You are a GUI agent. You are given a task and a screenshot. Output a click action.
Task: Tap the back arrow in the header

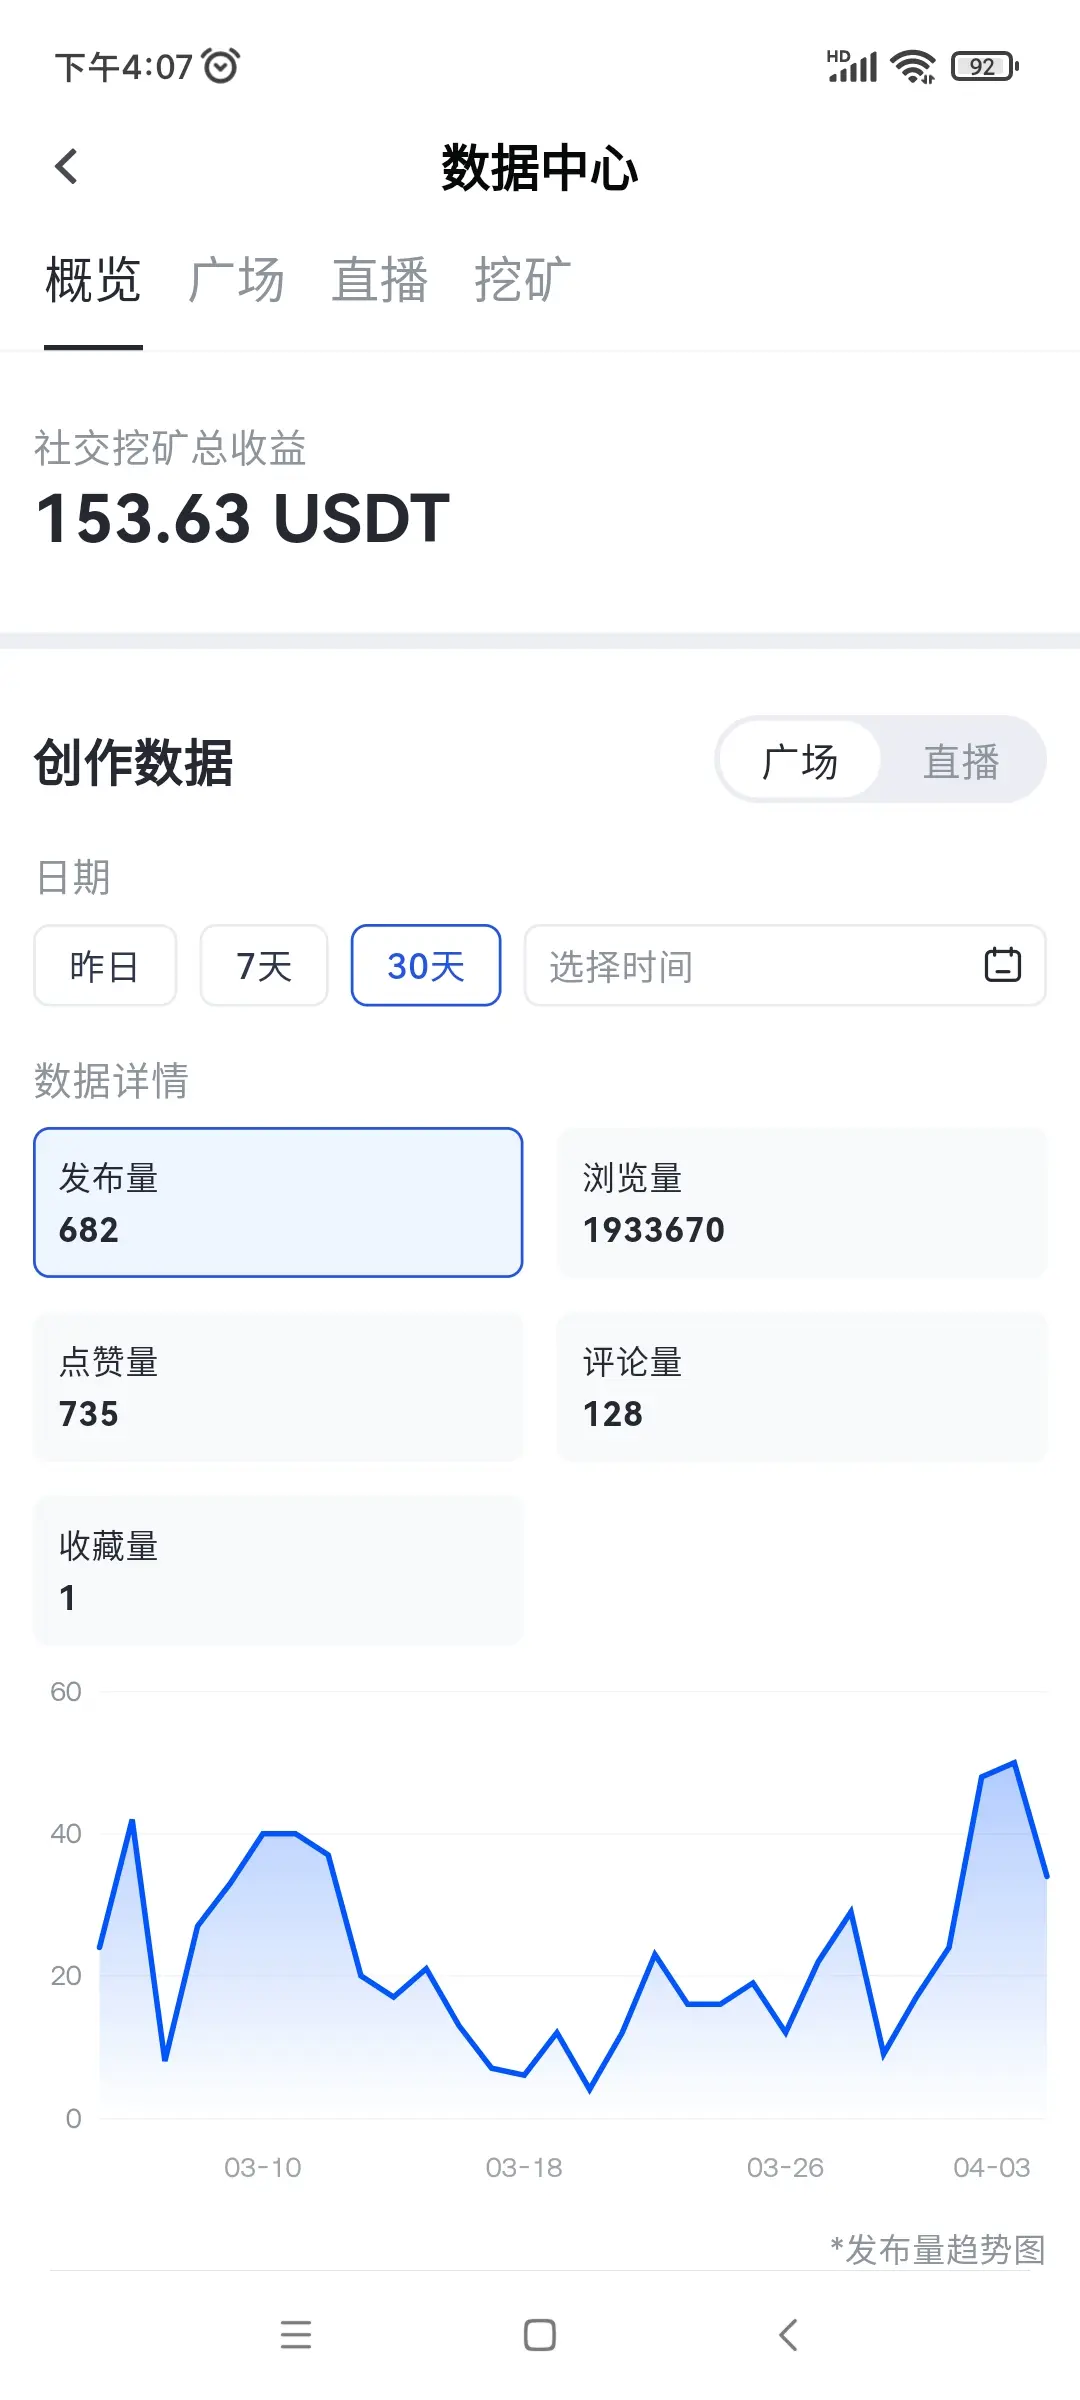click(x=67, y=167)
